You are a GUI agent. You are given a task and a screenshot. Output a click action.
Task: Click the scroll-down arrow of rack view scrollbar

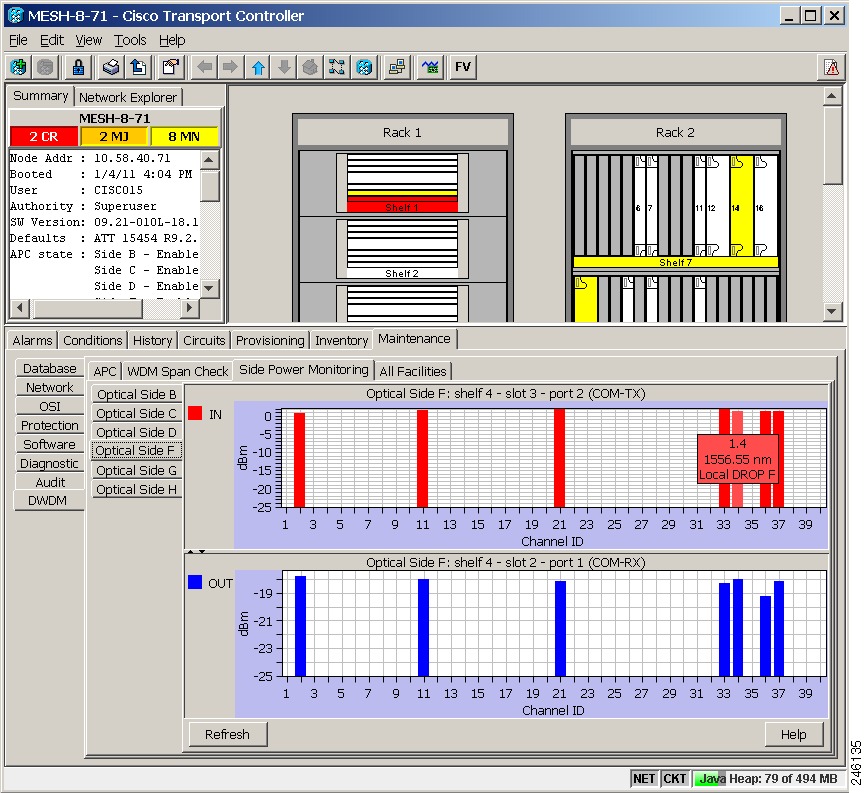(832, 311)
